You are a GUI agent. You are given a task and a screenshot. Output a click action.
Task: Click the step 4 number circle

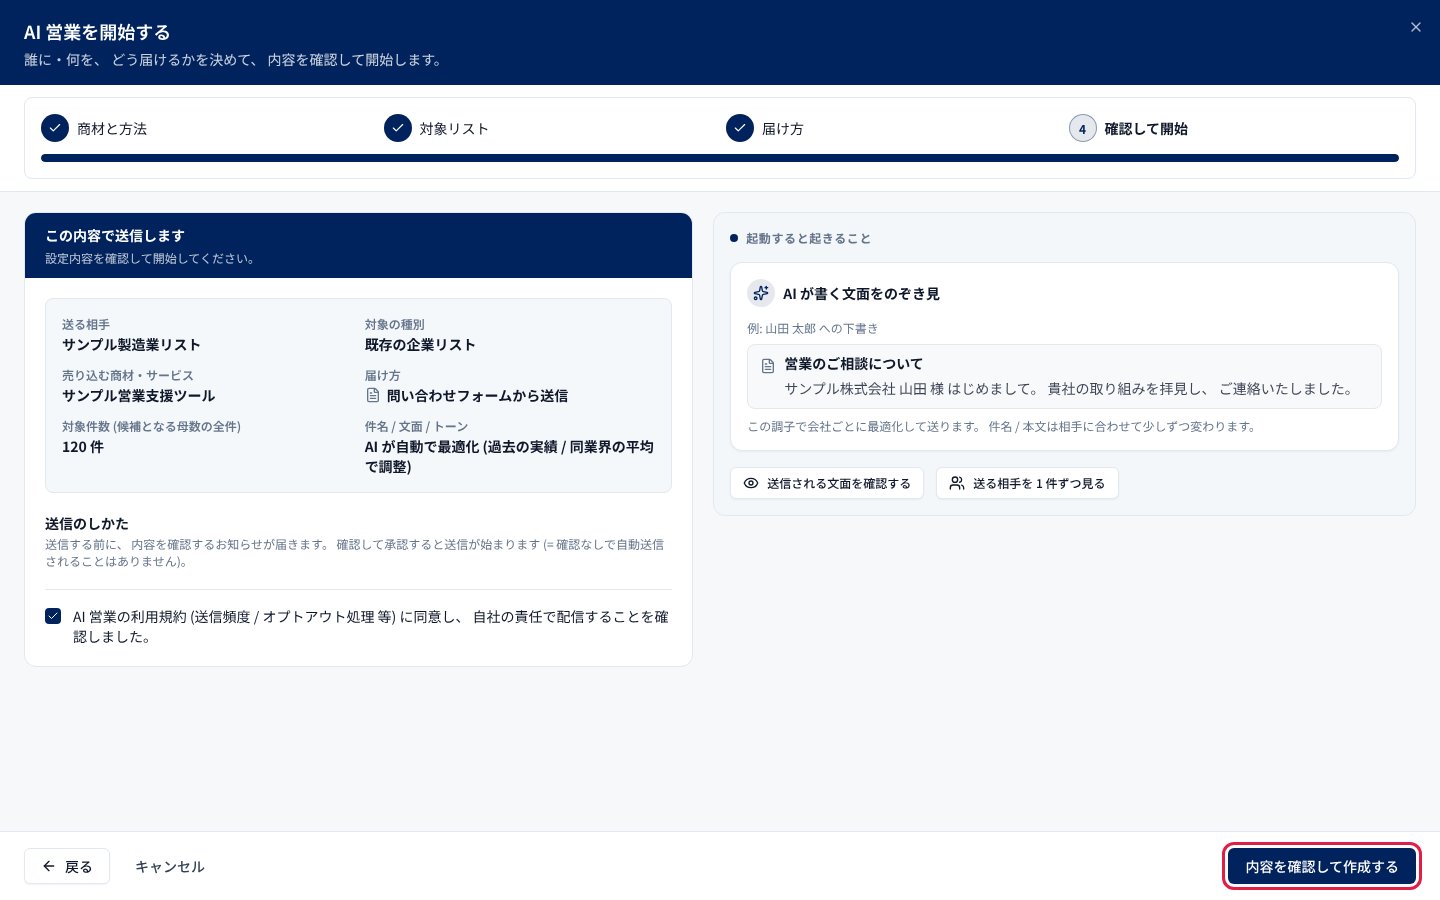point(1082,128)
